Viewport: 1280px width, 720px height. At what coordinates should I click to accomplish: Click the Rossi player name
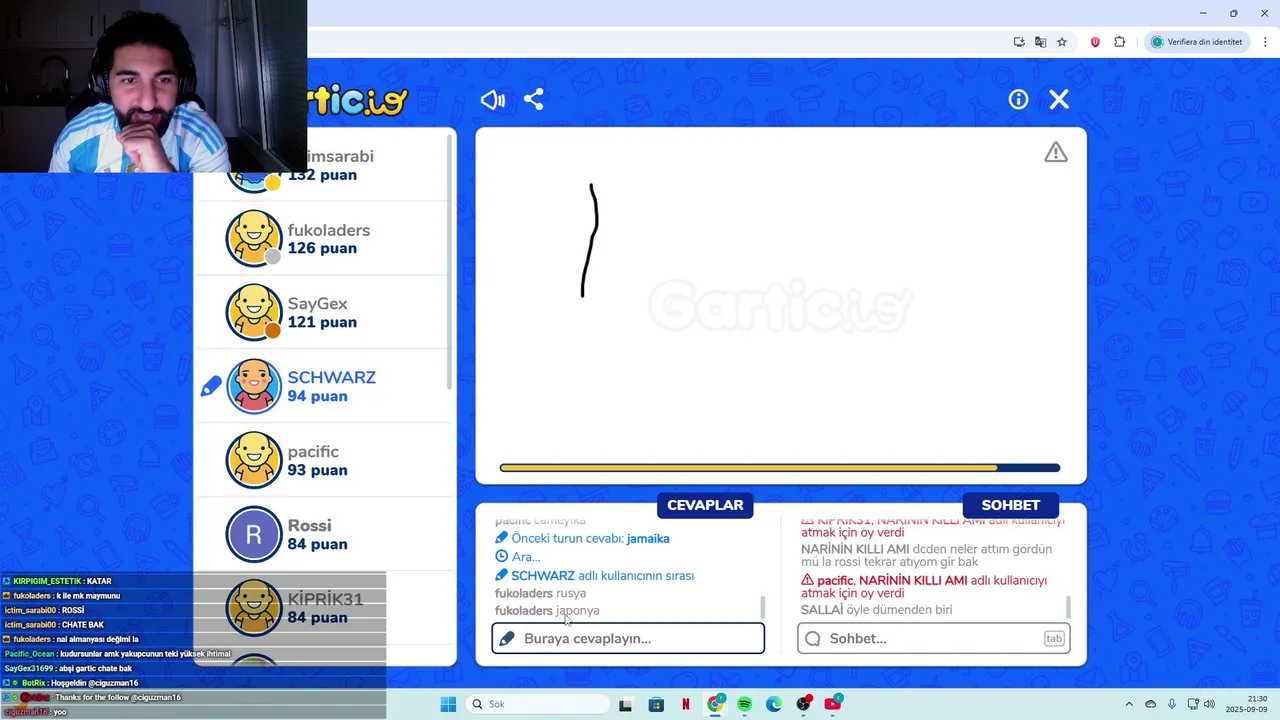(309, 525)
